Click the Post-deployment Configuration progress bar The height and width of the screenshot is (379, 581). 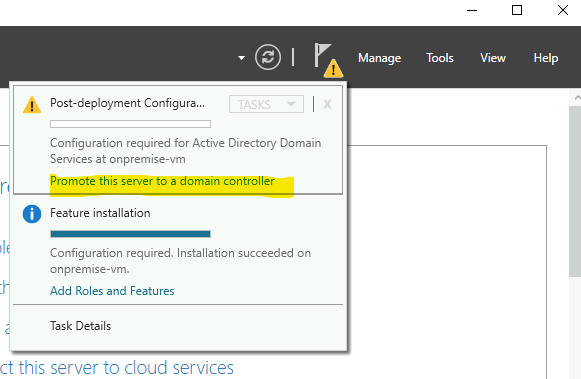[x=130, y=124]
